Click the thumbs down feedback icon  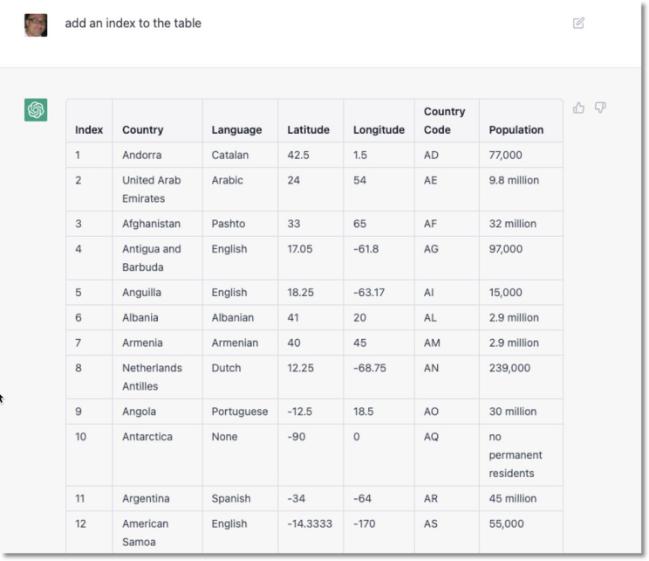click(x=600, y=108)
